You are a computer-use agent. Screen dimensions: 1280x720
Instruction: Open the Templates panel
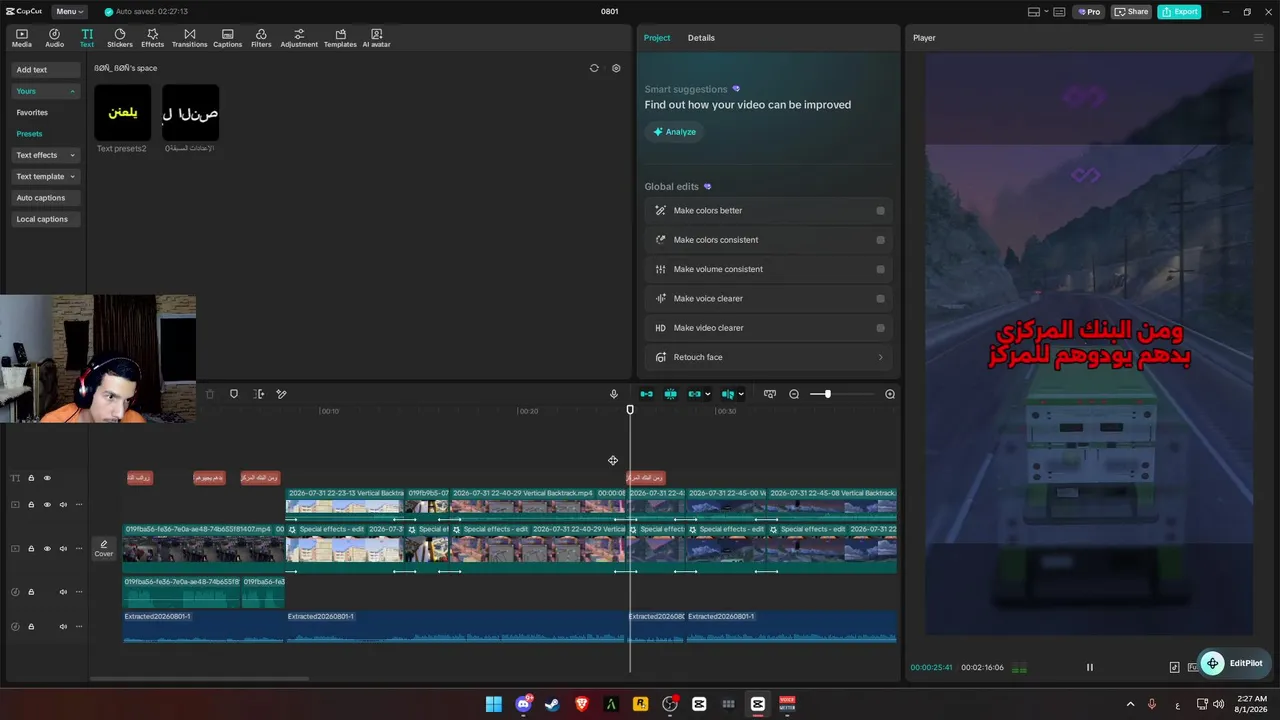pos(340,38)
